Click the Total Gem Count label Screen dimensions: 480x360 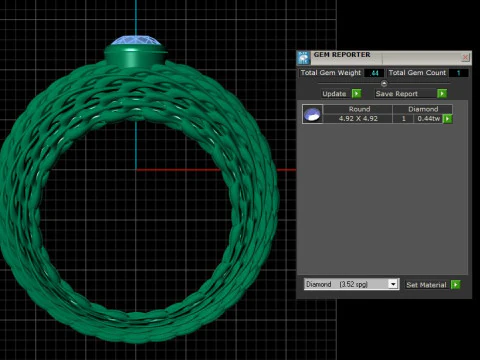click(x=417, y=73)
